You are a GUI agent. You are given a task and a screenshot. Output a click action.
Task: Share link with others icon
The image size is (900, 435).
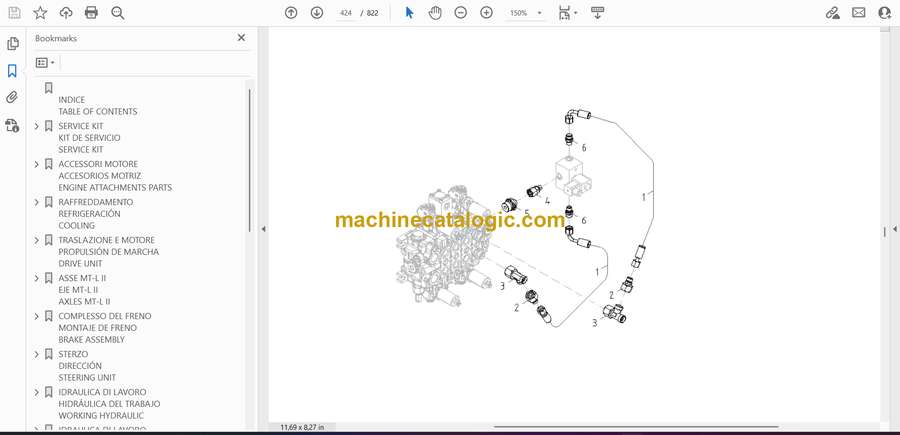click(x=833, y=13)
